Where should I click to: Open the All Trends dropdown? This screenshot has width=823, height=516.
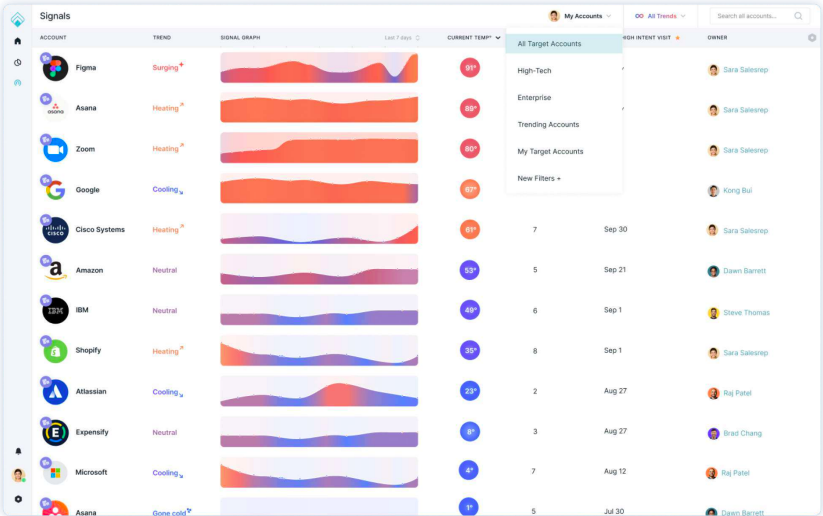660,16
